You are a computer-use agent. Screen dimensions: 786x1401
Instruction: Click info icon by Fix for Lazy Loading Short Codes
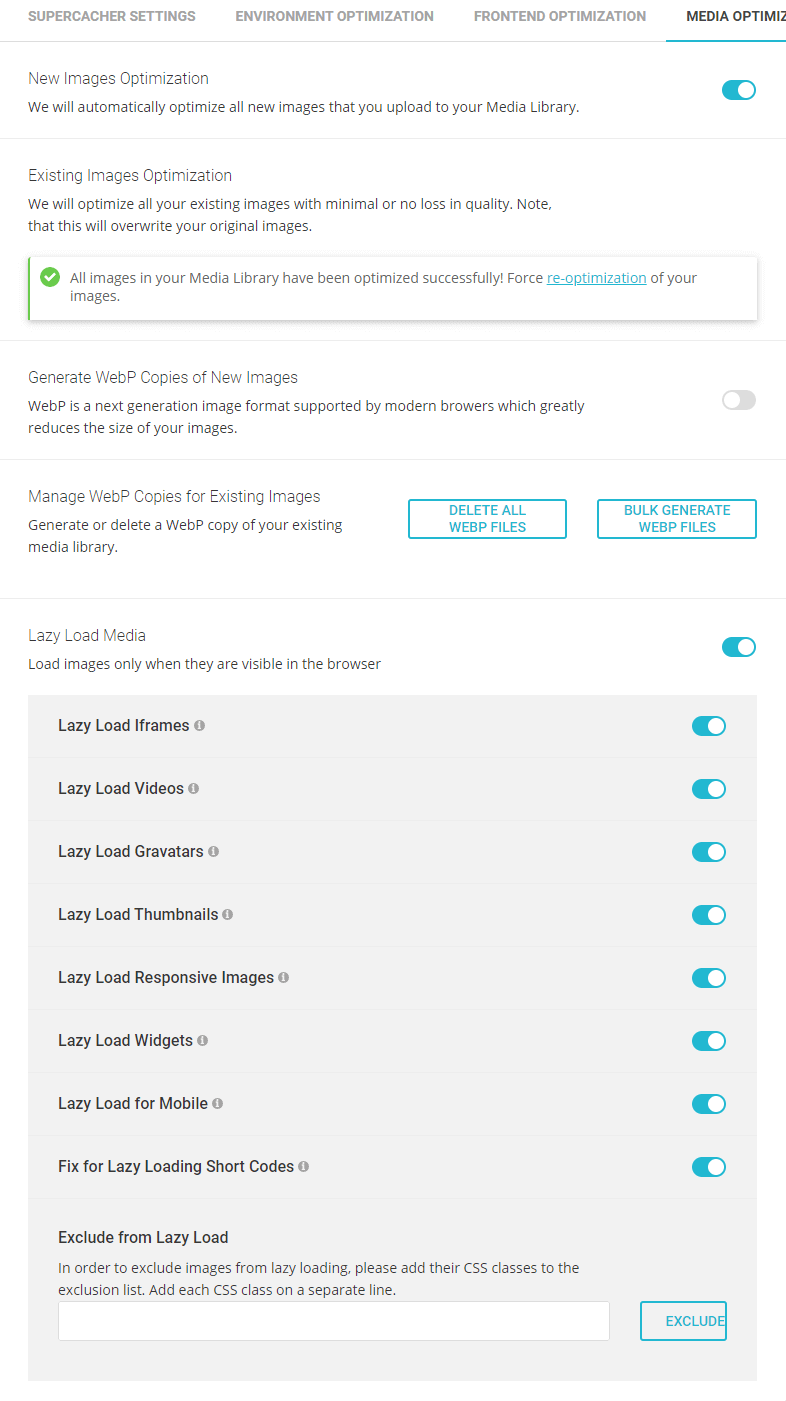point(304,1167)
